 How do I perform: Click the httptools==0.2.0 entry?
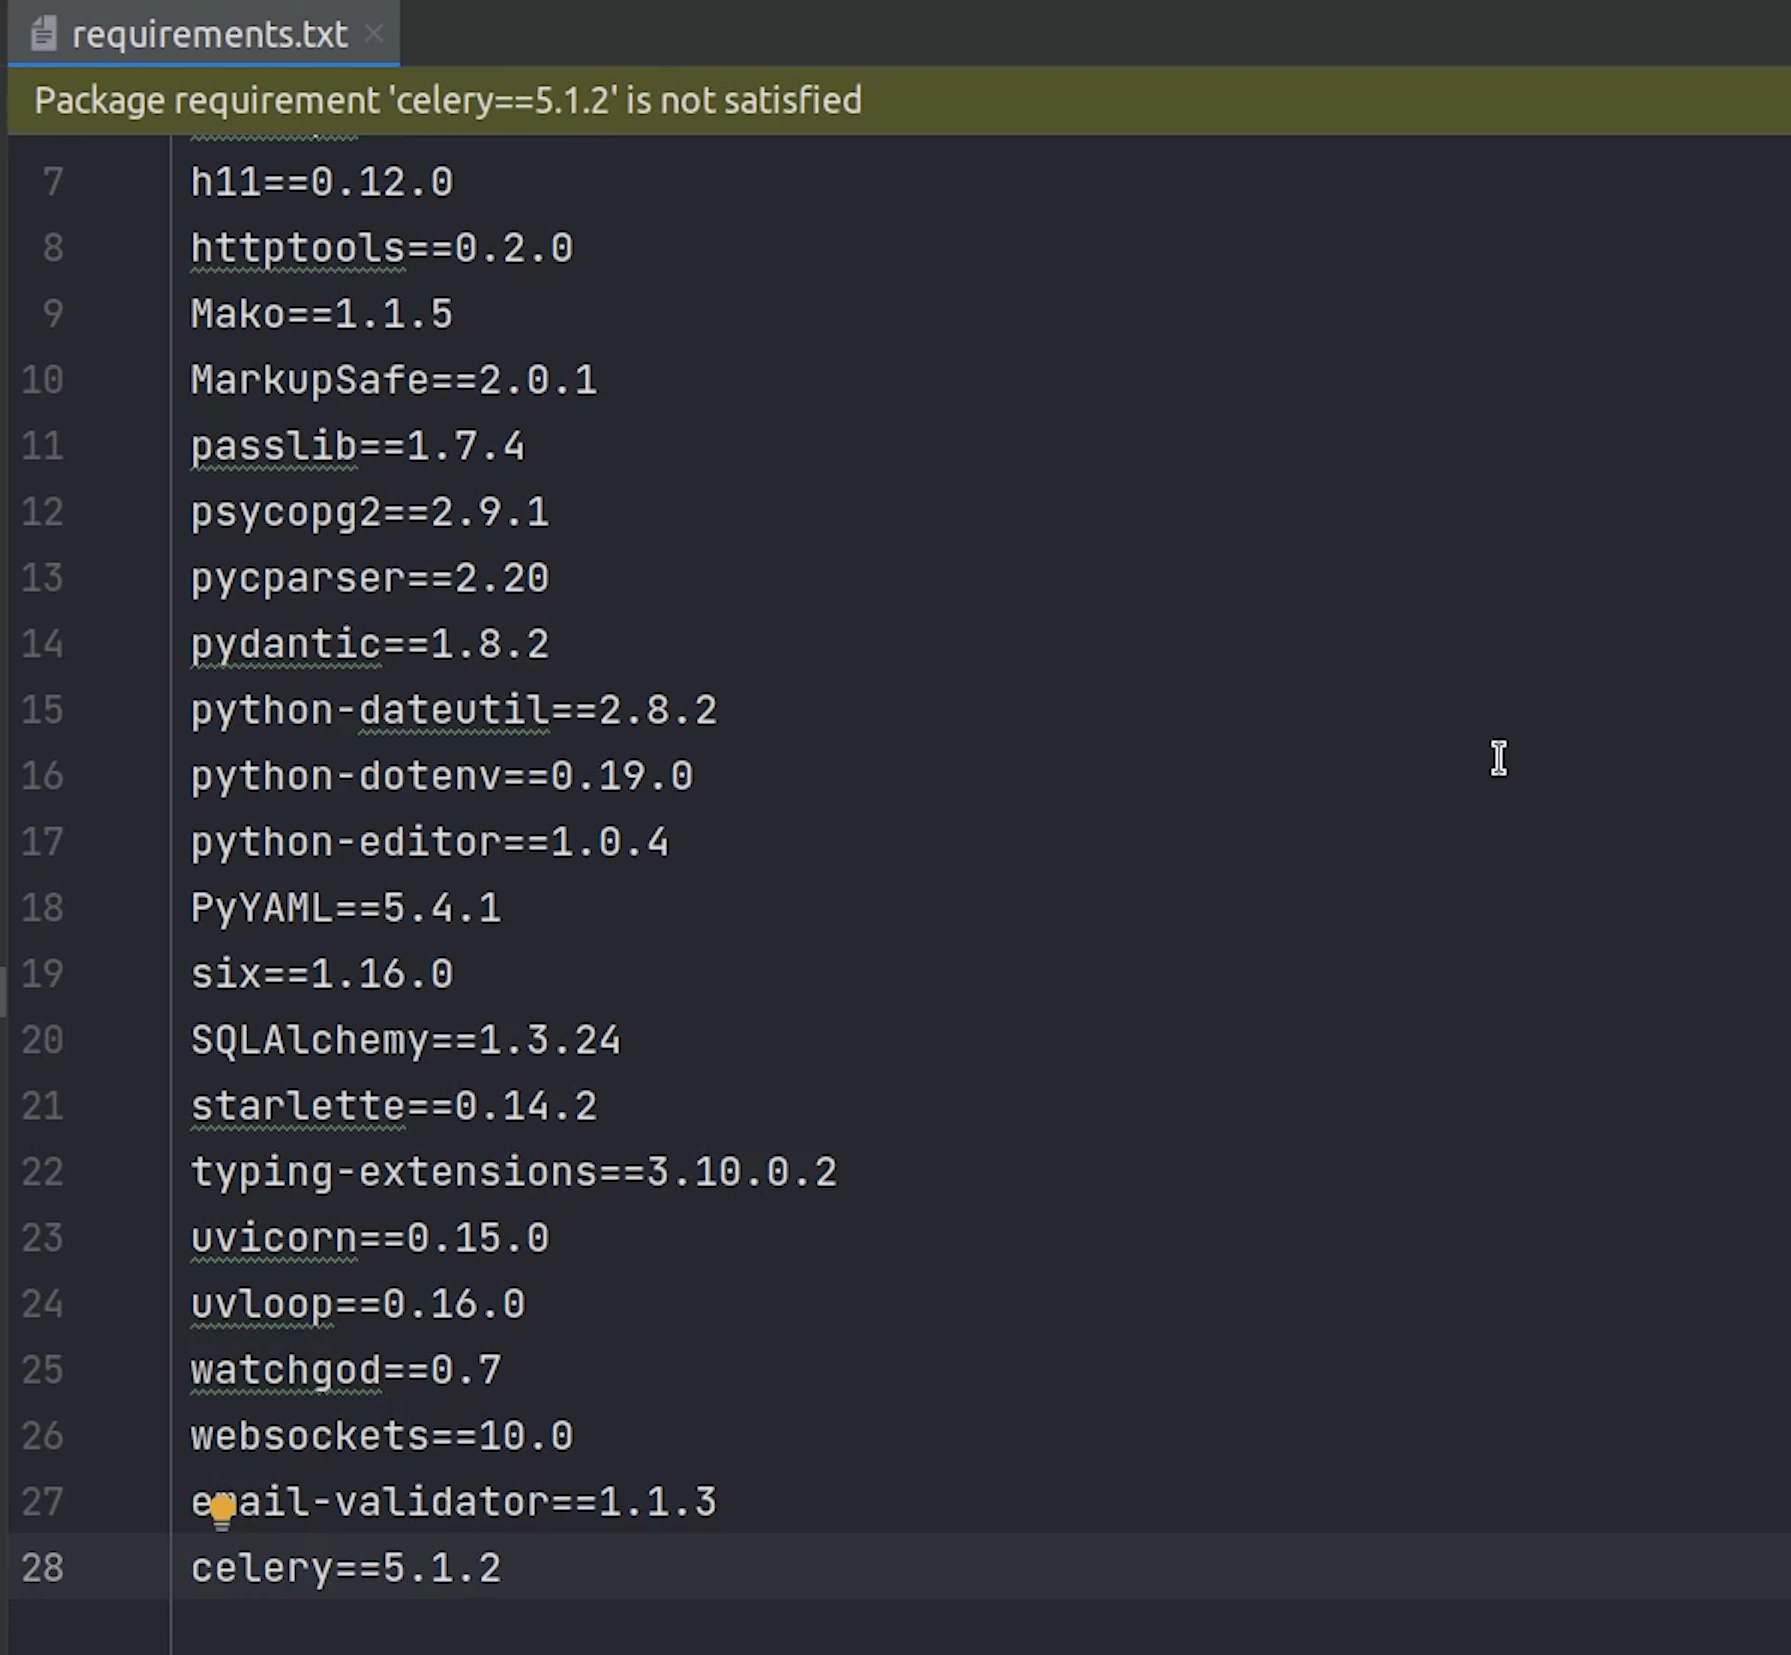tap(381, 248)
